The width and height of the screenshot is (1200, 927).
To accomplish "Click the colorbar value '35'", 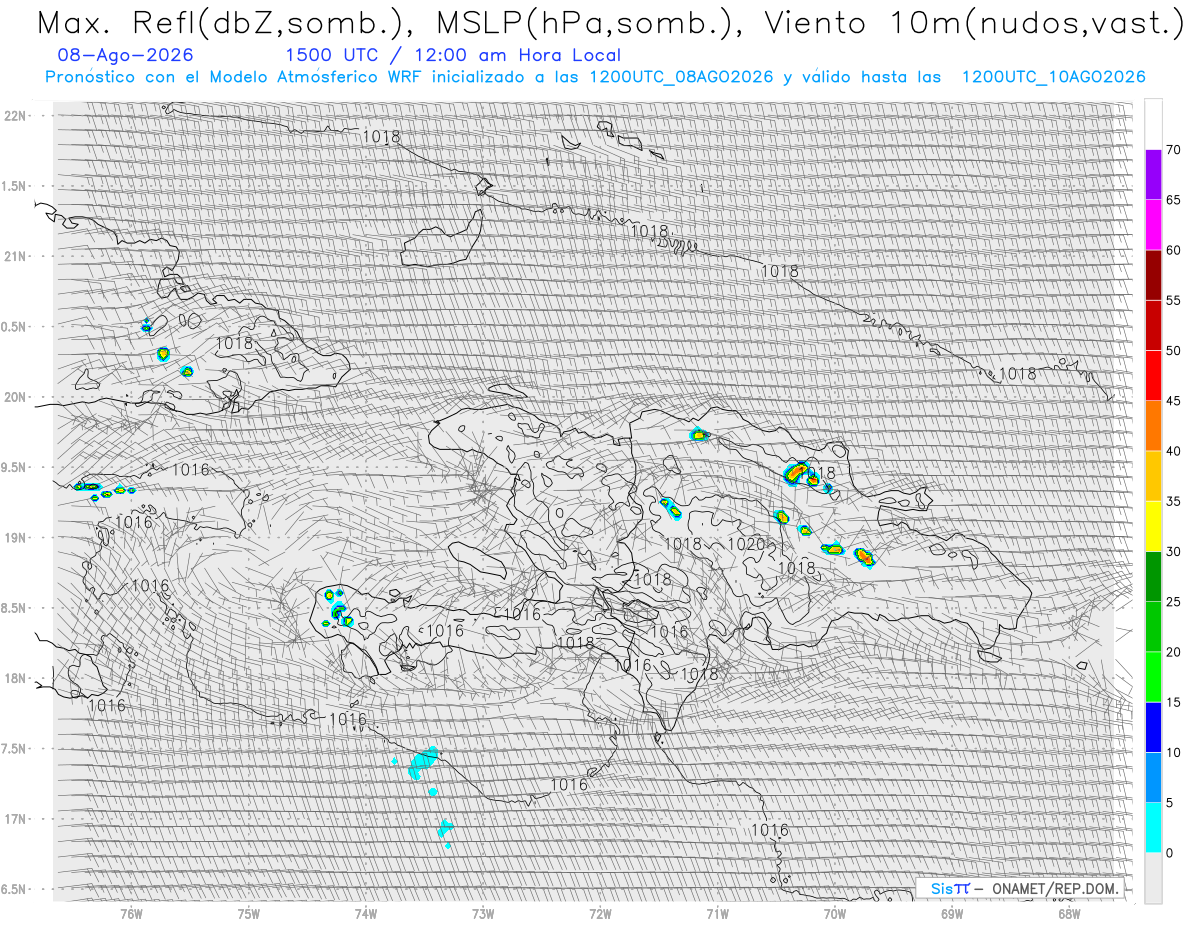I will (x=1173, y=501).
